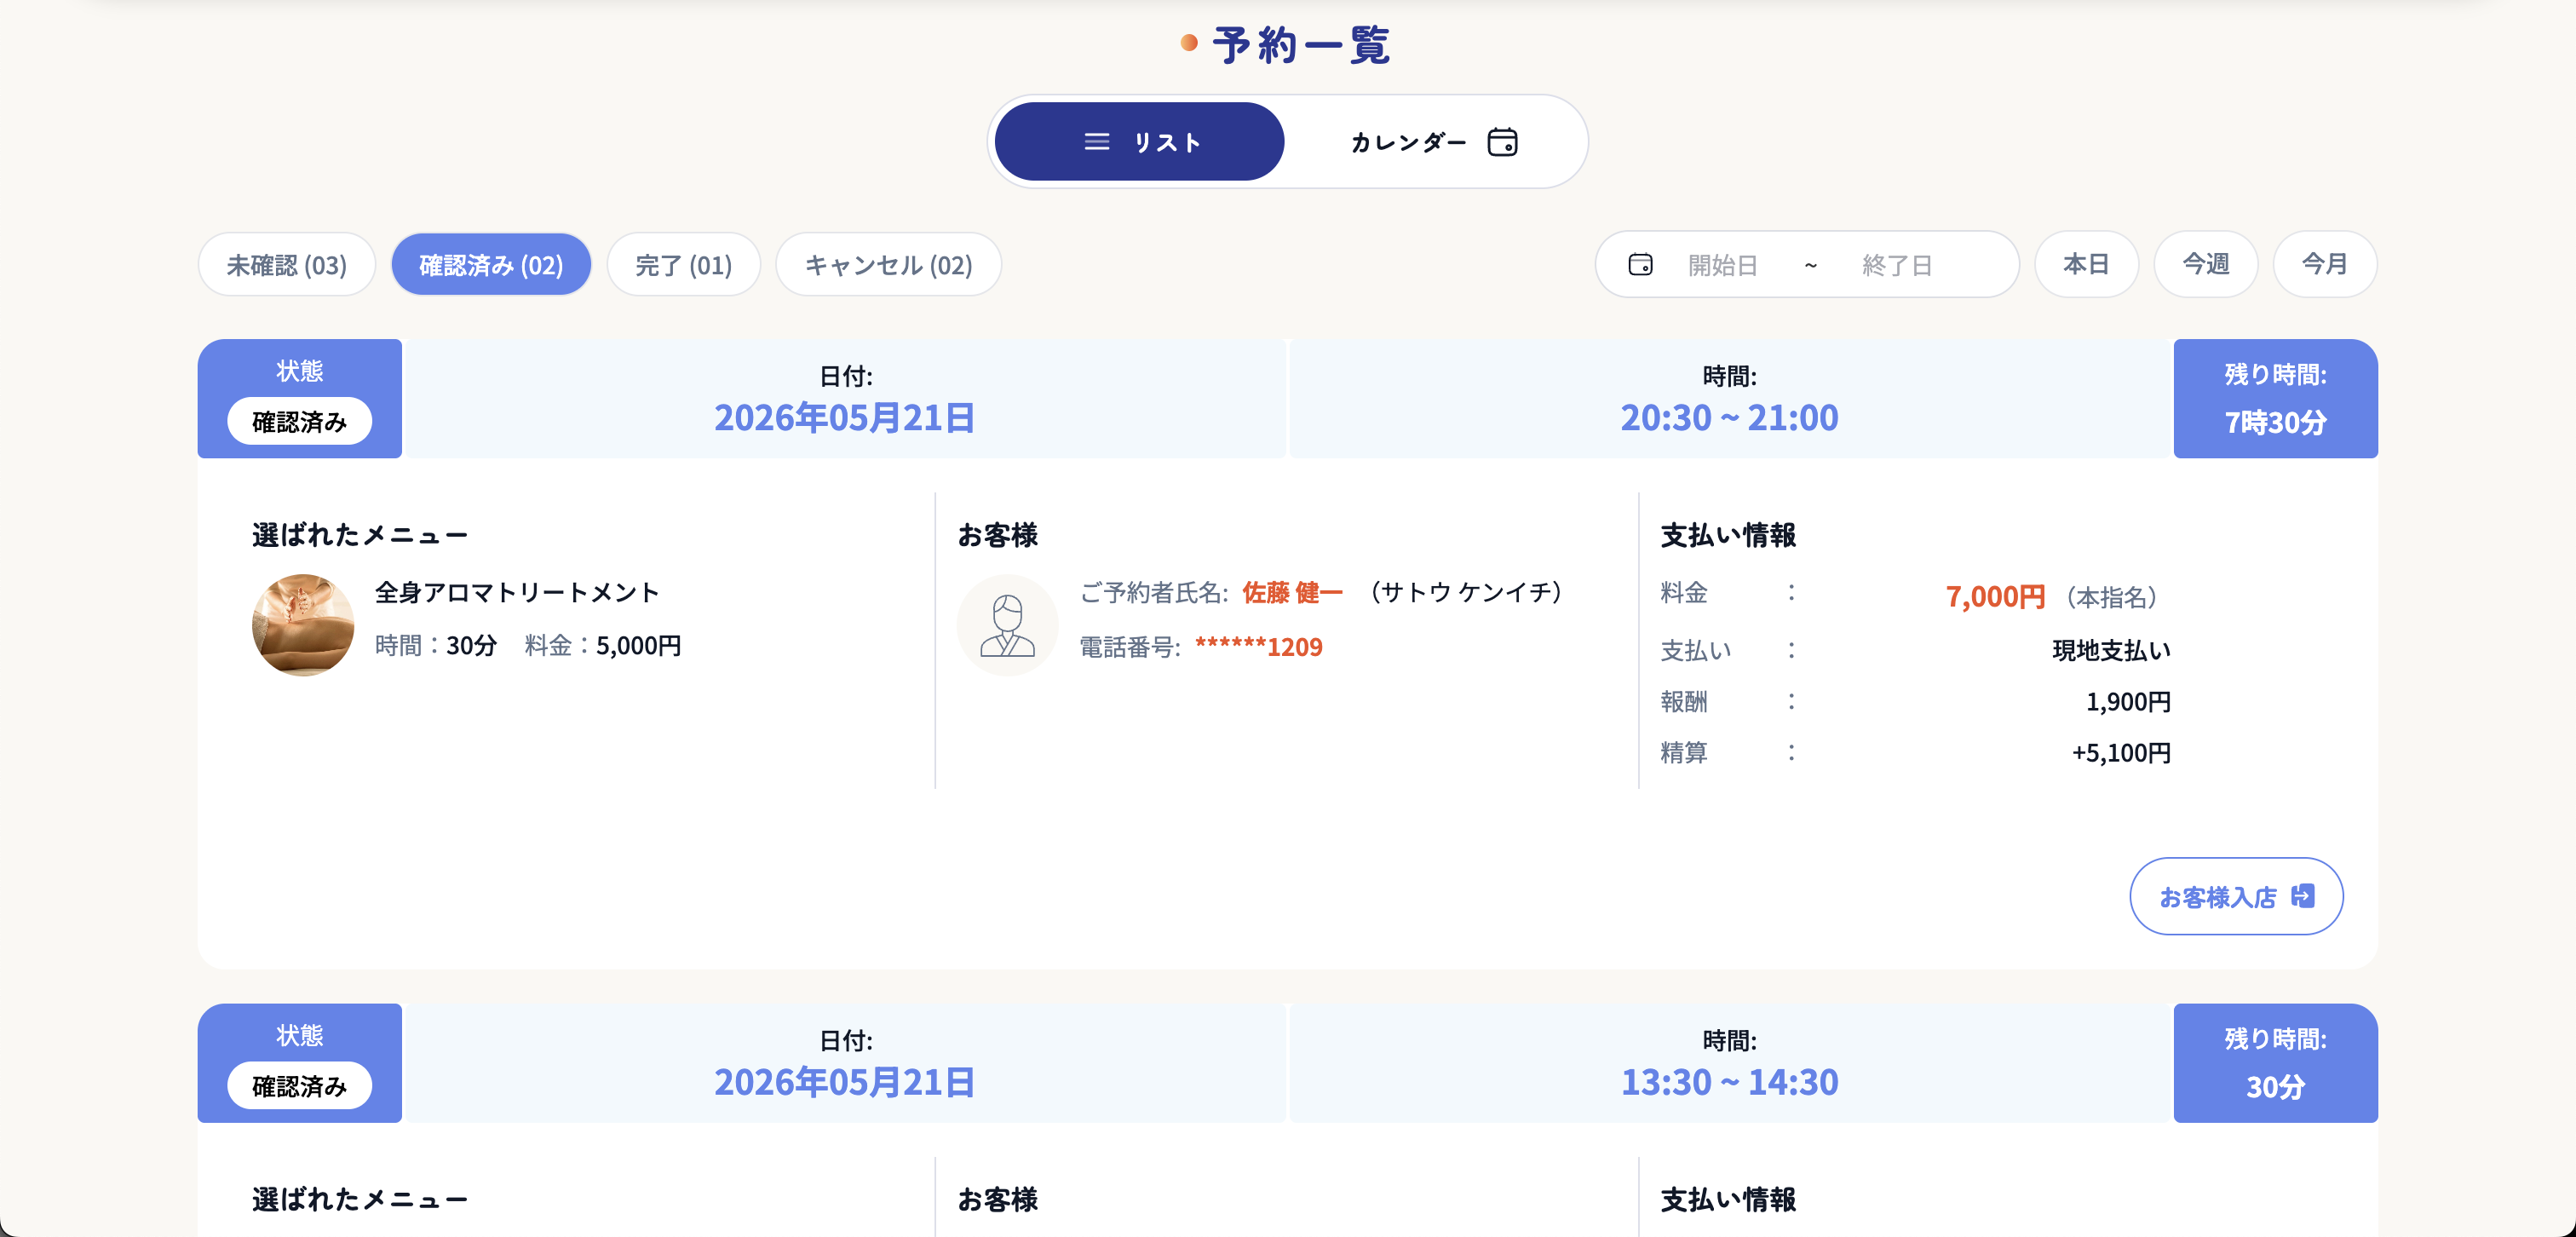Click the (サトウ ケンイチ) name reading
Viewport: 2576px width, 1237px height.
pos(1466,593)
